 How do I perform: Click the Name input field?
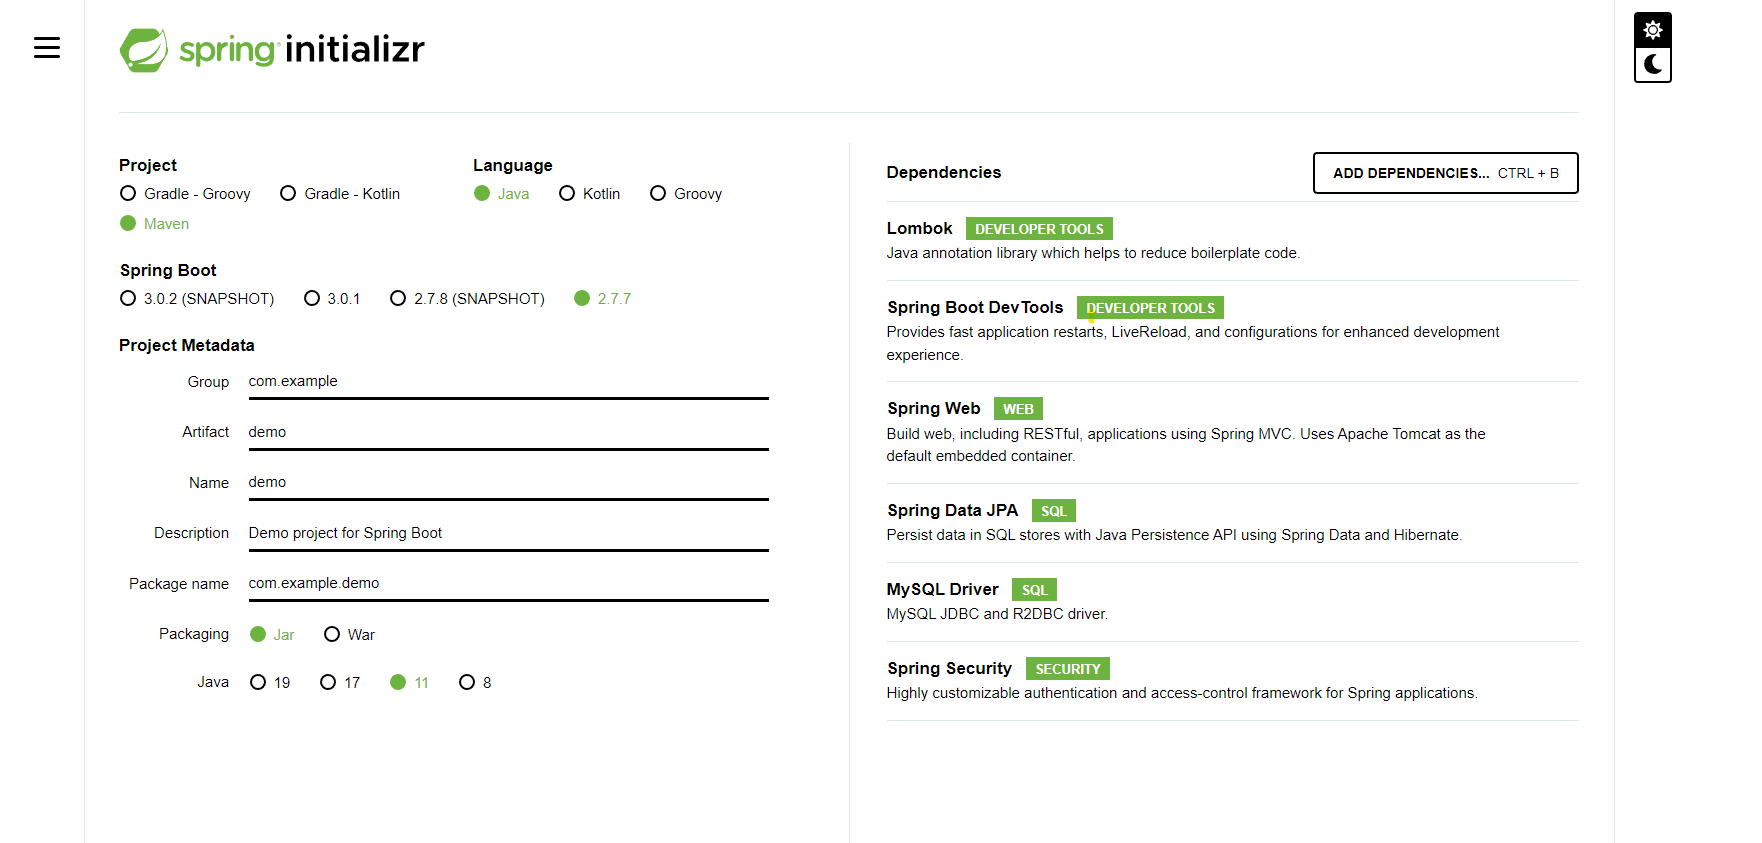(508, 483)
